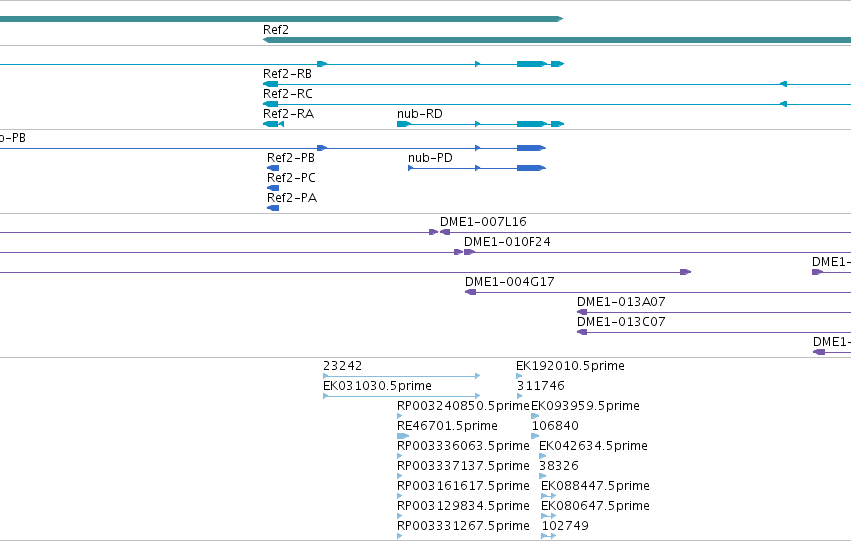Click the DME1-007L16 clone label

pyautogui.click(x=483, y=222)
